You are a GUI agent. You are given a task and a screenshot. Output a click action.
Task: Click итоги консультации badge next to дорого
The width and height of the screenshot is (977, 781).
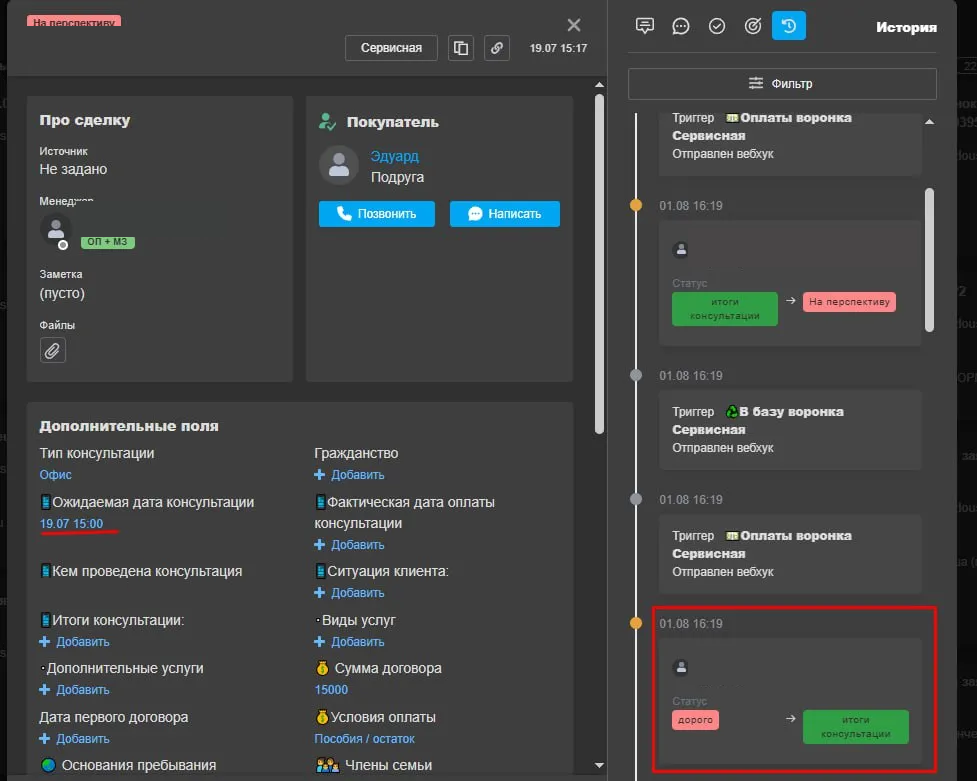pyautogui.click(x=855, y=727)
